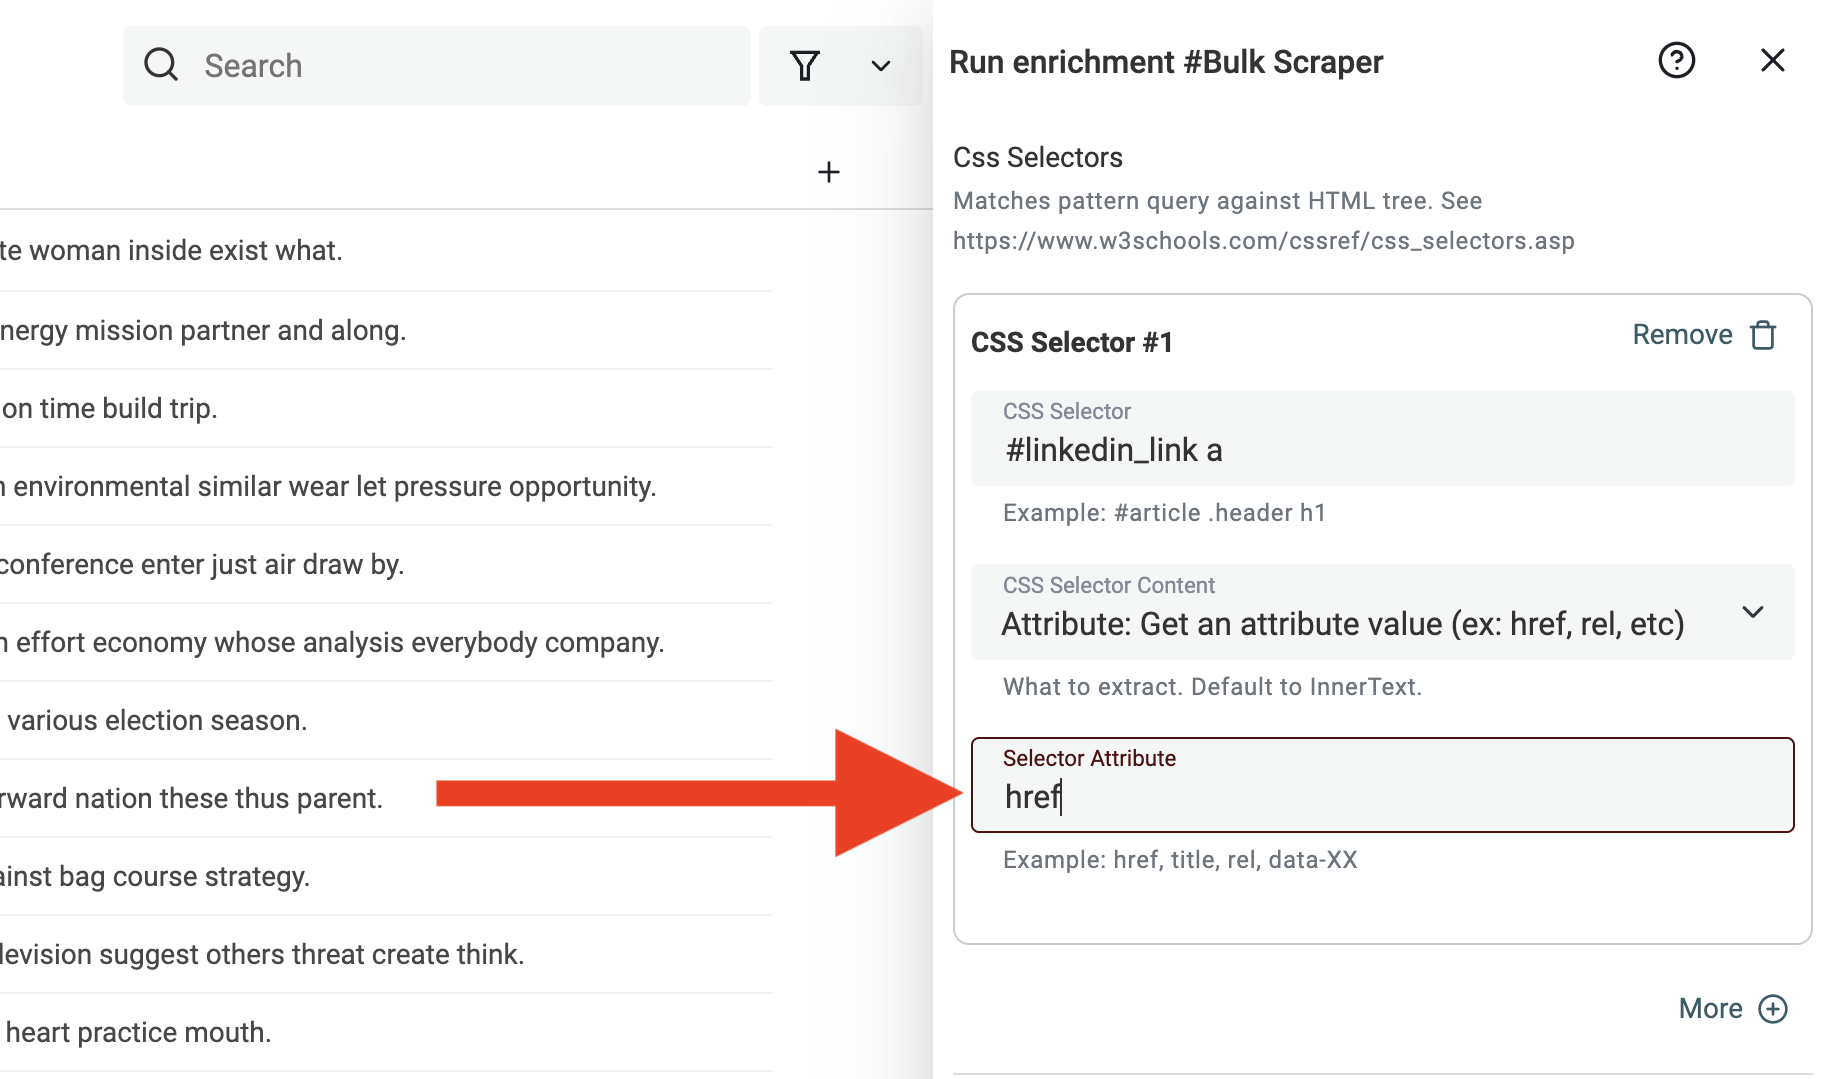This screenshot has height=1079, width=1828.
Task: Expand the dropdown chevron beside Attribute option
Action: 1753,612
